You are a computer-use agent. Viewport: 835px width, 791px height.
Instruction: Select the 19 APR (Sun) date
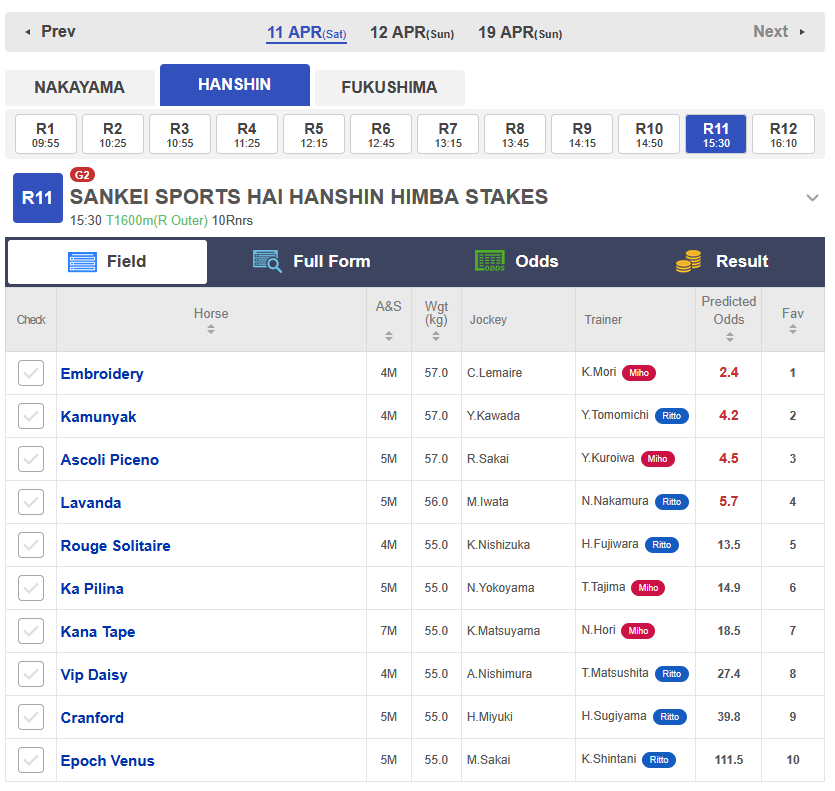tap(520, 32)
